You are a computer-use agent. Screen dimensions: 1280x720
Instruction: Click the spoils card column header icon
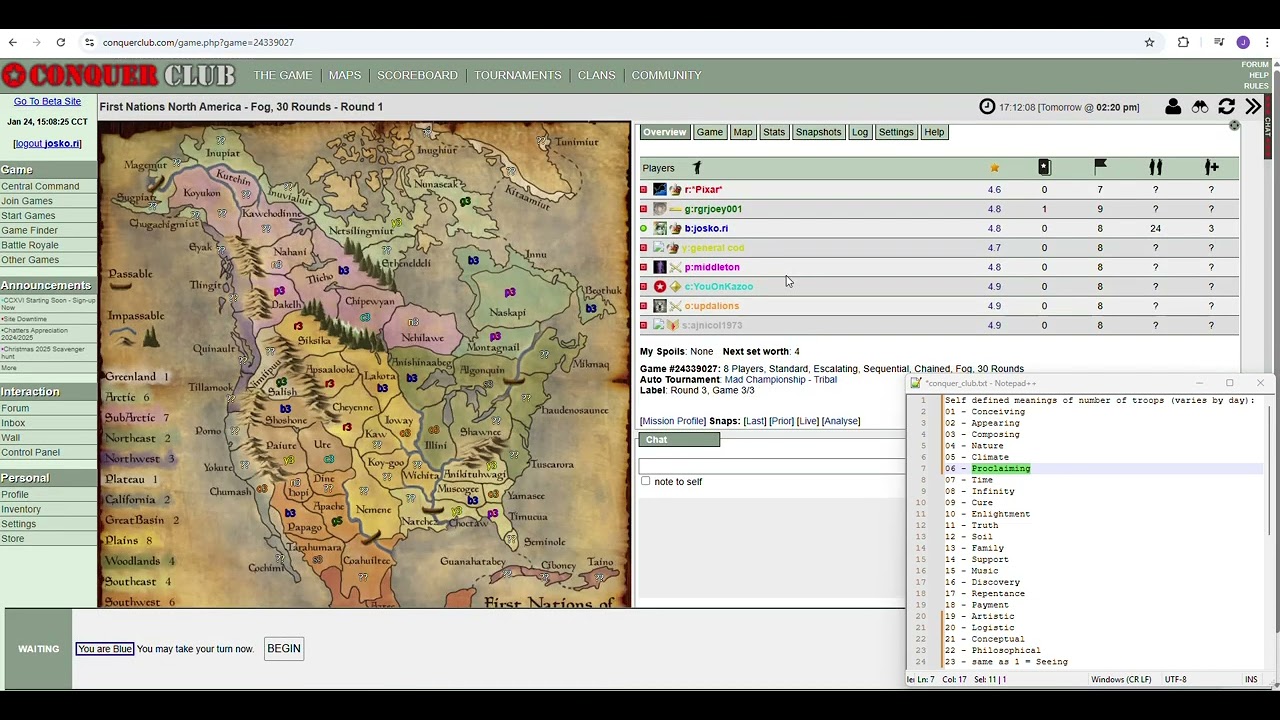[x=1044, y=168]
